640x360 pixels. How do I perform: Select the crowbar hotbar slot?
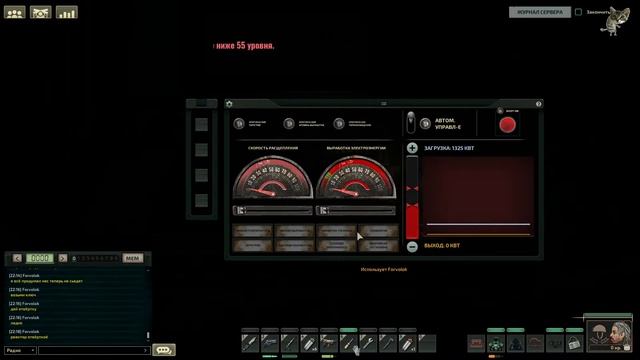pos(387,343)
